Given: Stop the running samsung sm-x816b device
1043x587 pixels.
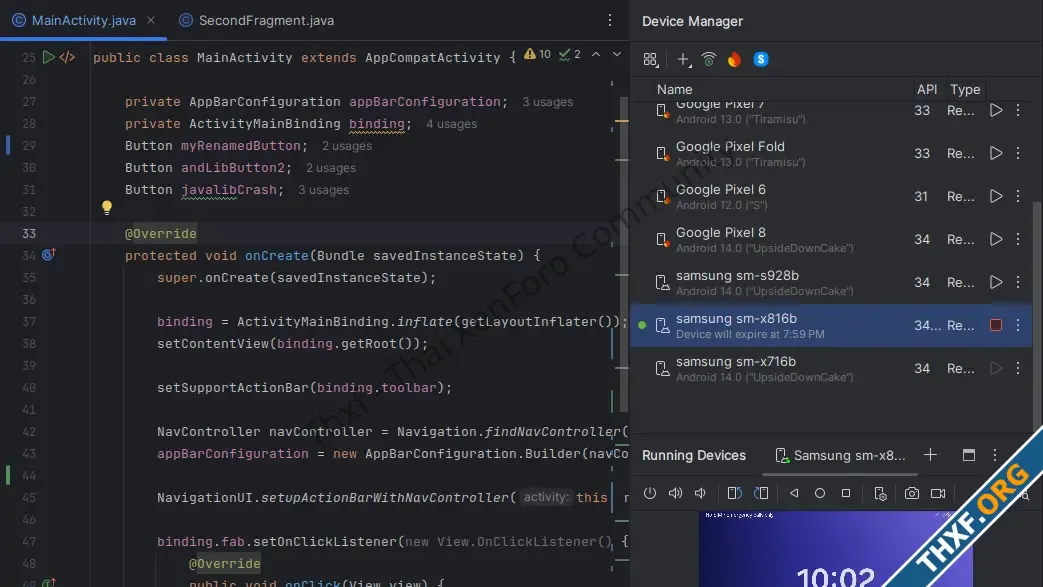Looking at the screenshot, I should pos(996,325).
